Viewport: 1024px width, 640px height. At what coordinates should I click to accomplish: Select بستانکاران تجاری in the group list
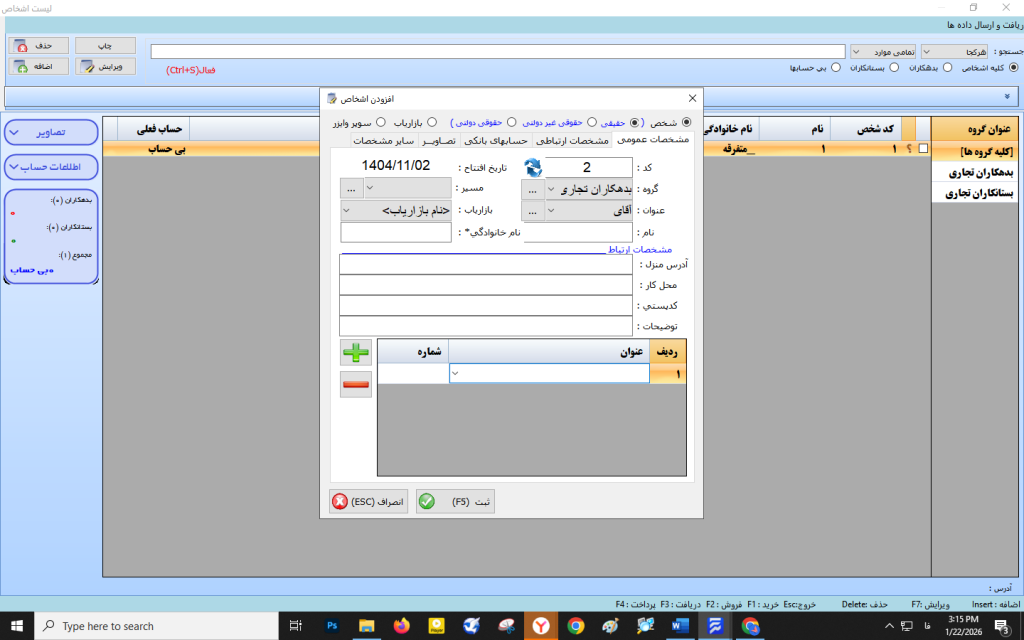(x=977, y=194)
